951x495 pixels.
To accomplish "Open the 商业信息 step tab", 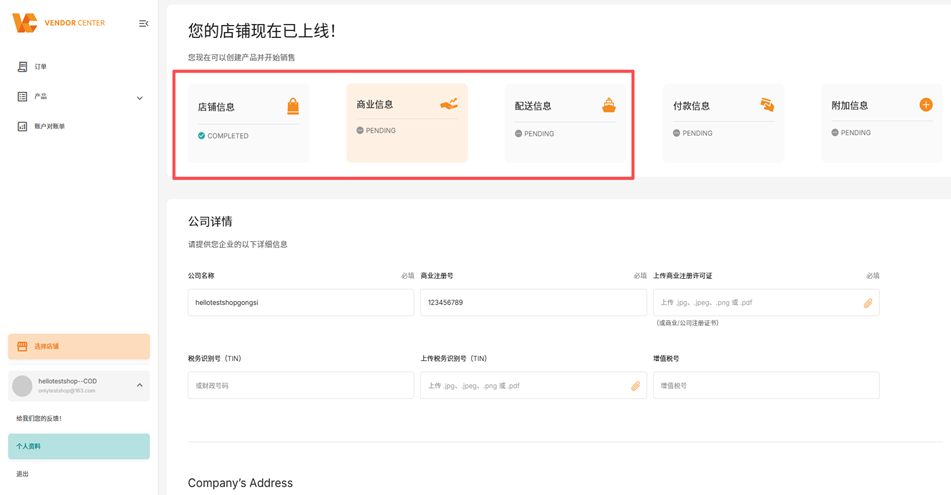I will [407, 123].
